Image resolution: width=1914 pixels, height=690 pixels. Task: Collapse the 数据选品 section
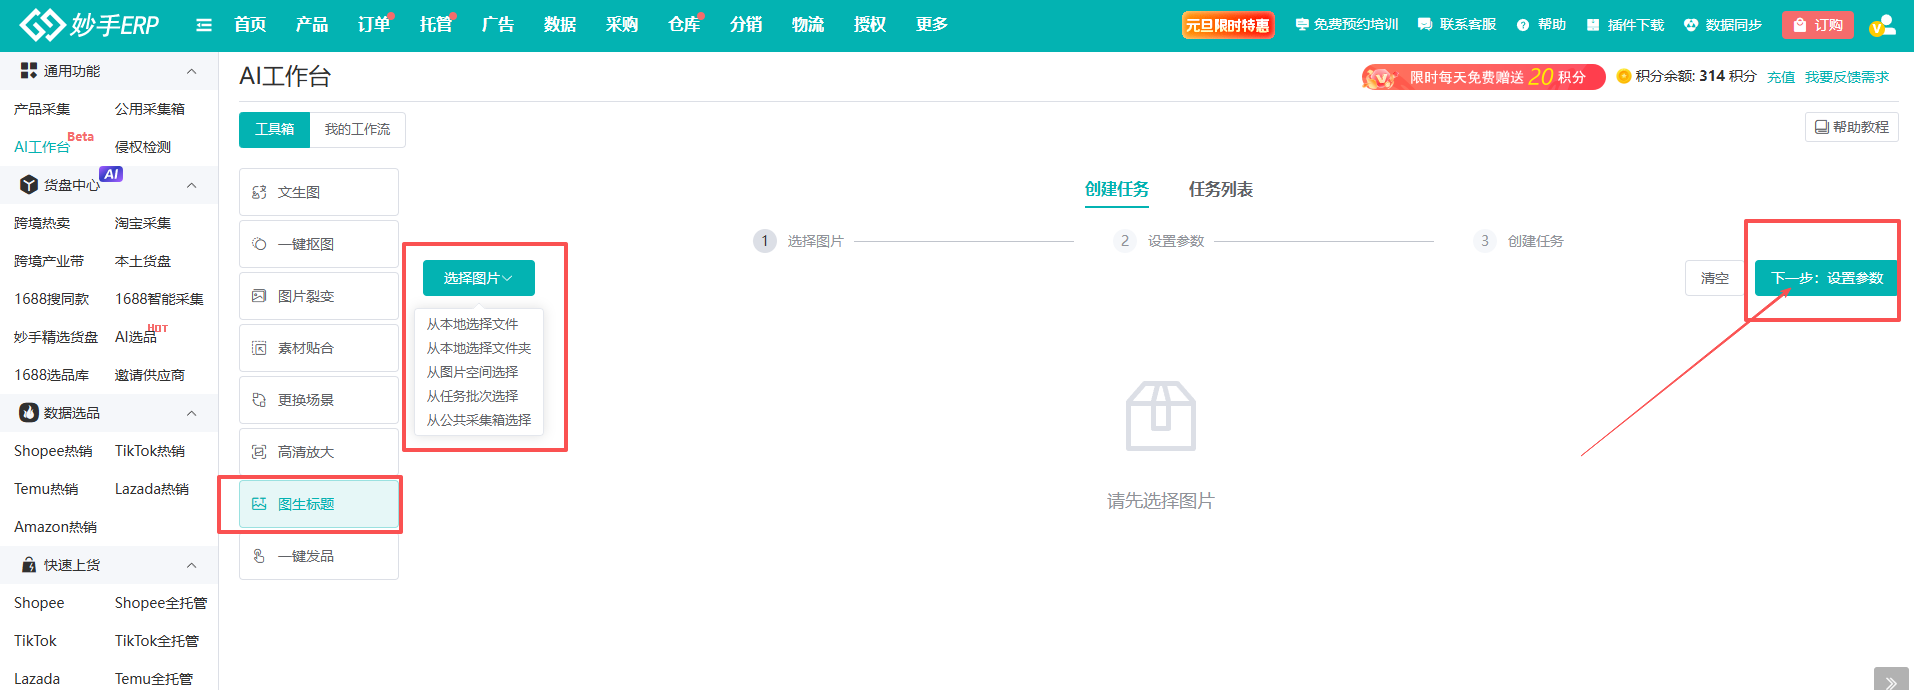point(191,413)
